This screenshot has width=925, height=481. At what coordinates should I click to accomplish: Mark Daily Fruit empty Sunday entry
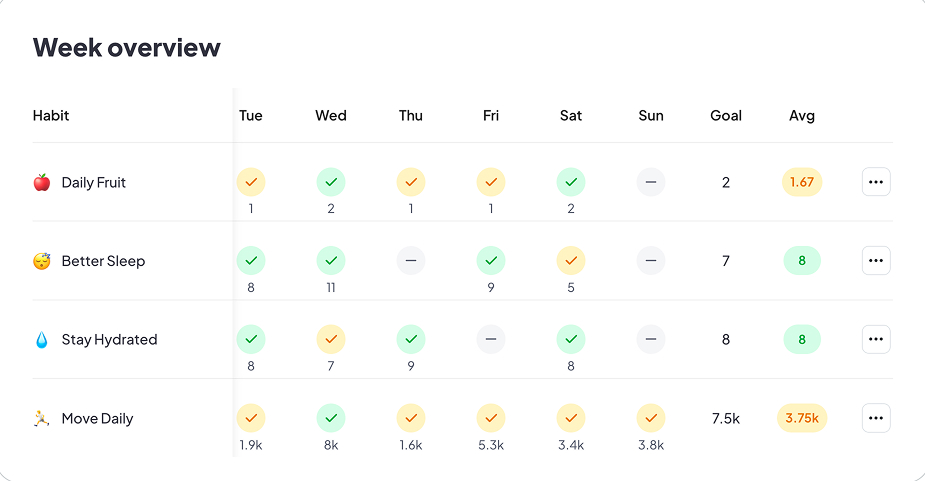651,182
